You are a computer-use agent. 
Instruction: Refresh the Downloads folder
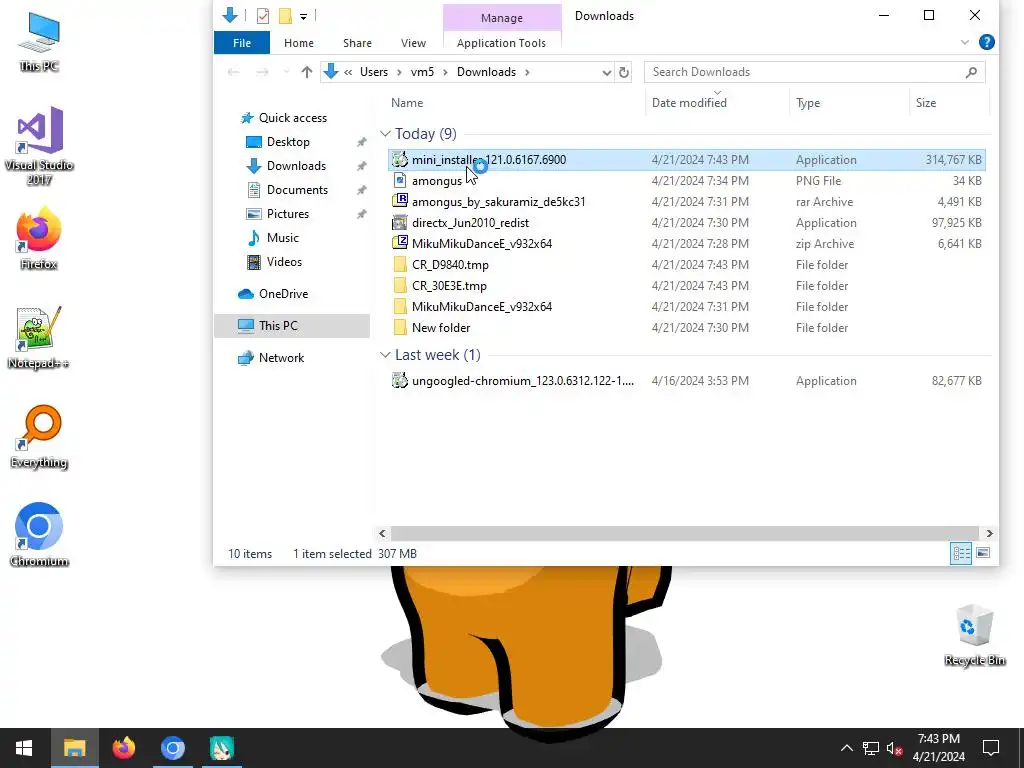pos(624,72)
